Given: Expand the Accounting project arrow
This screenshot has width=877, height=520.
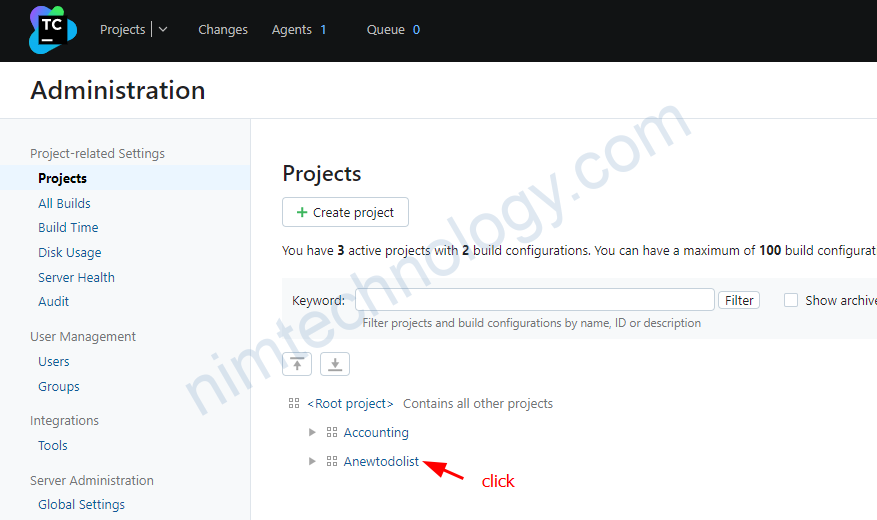Looking at the screenshot, I should (312, 432).
